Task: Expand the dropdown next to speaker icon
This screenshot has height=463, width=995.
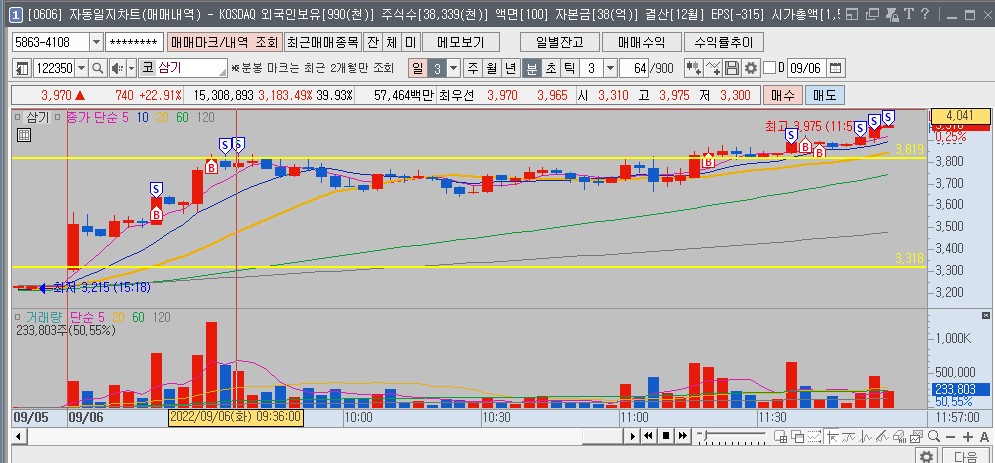Action: (131, 68)
